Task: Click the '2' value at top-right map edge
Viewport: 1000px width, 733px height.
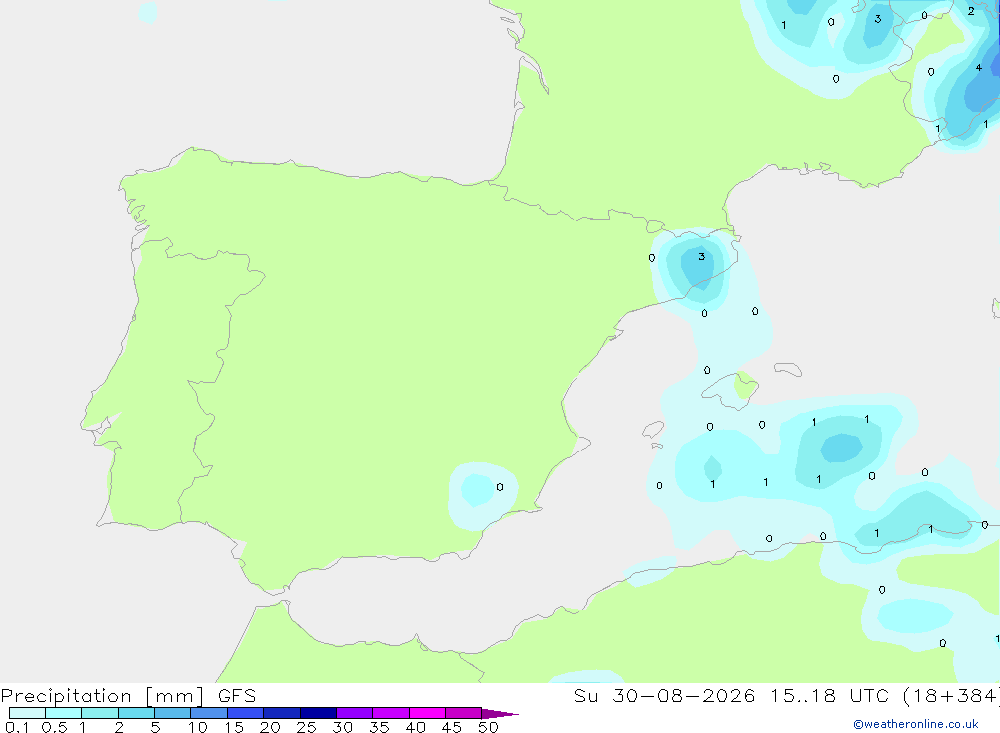Action: [971, 11]
